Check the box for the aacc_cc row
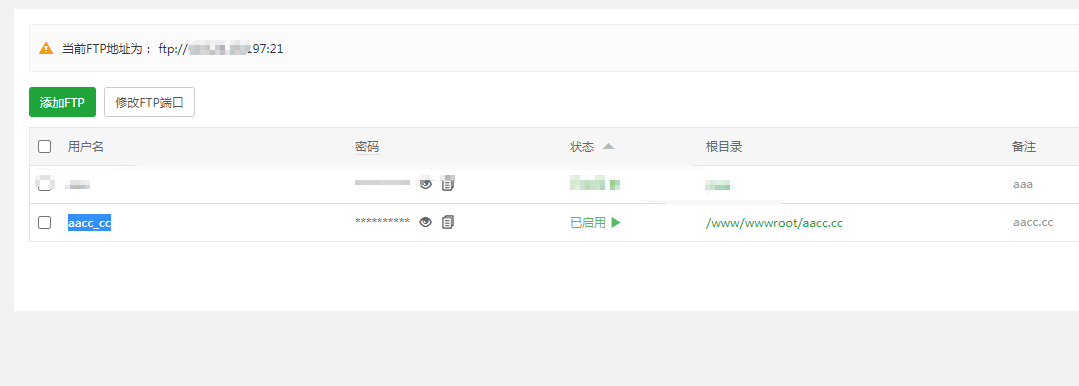The width and height of the screenshot is (1079, 386). [45, 222]
